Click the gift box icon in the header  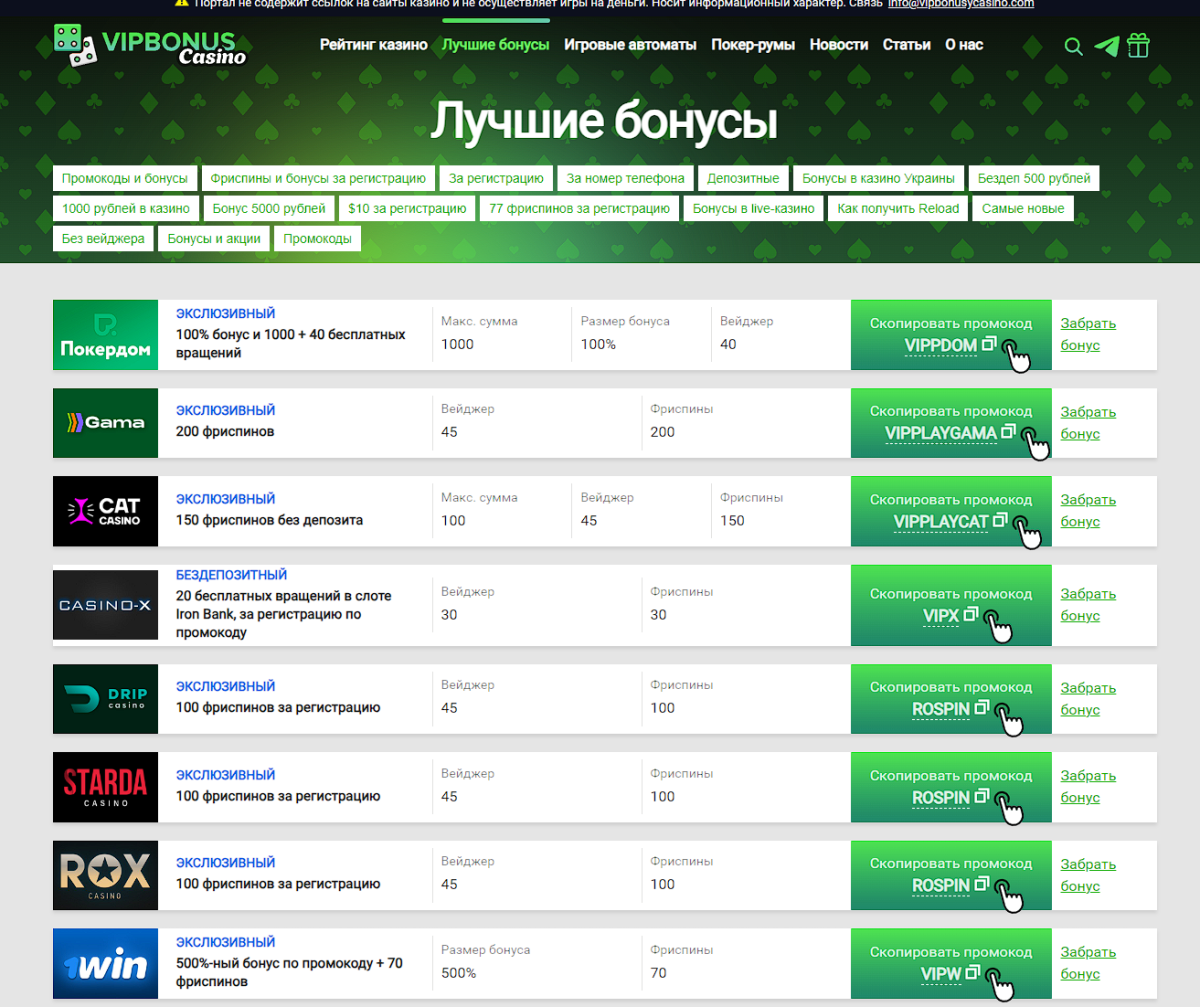(x=1138, y=46)
